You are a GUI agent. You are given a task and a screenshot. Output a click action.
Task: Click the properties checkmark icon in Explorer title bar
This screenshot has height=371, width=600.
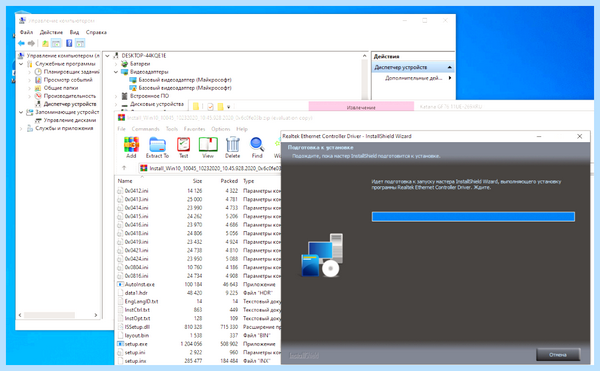coord(210,106)
